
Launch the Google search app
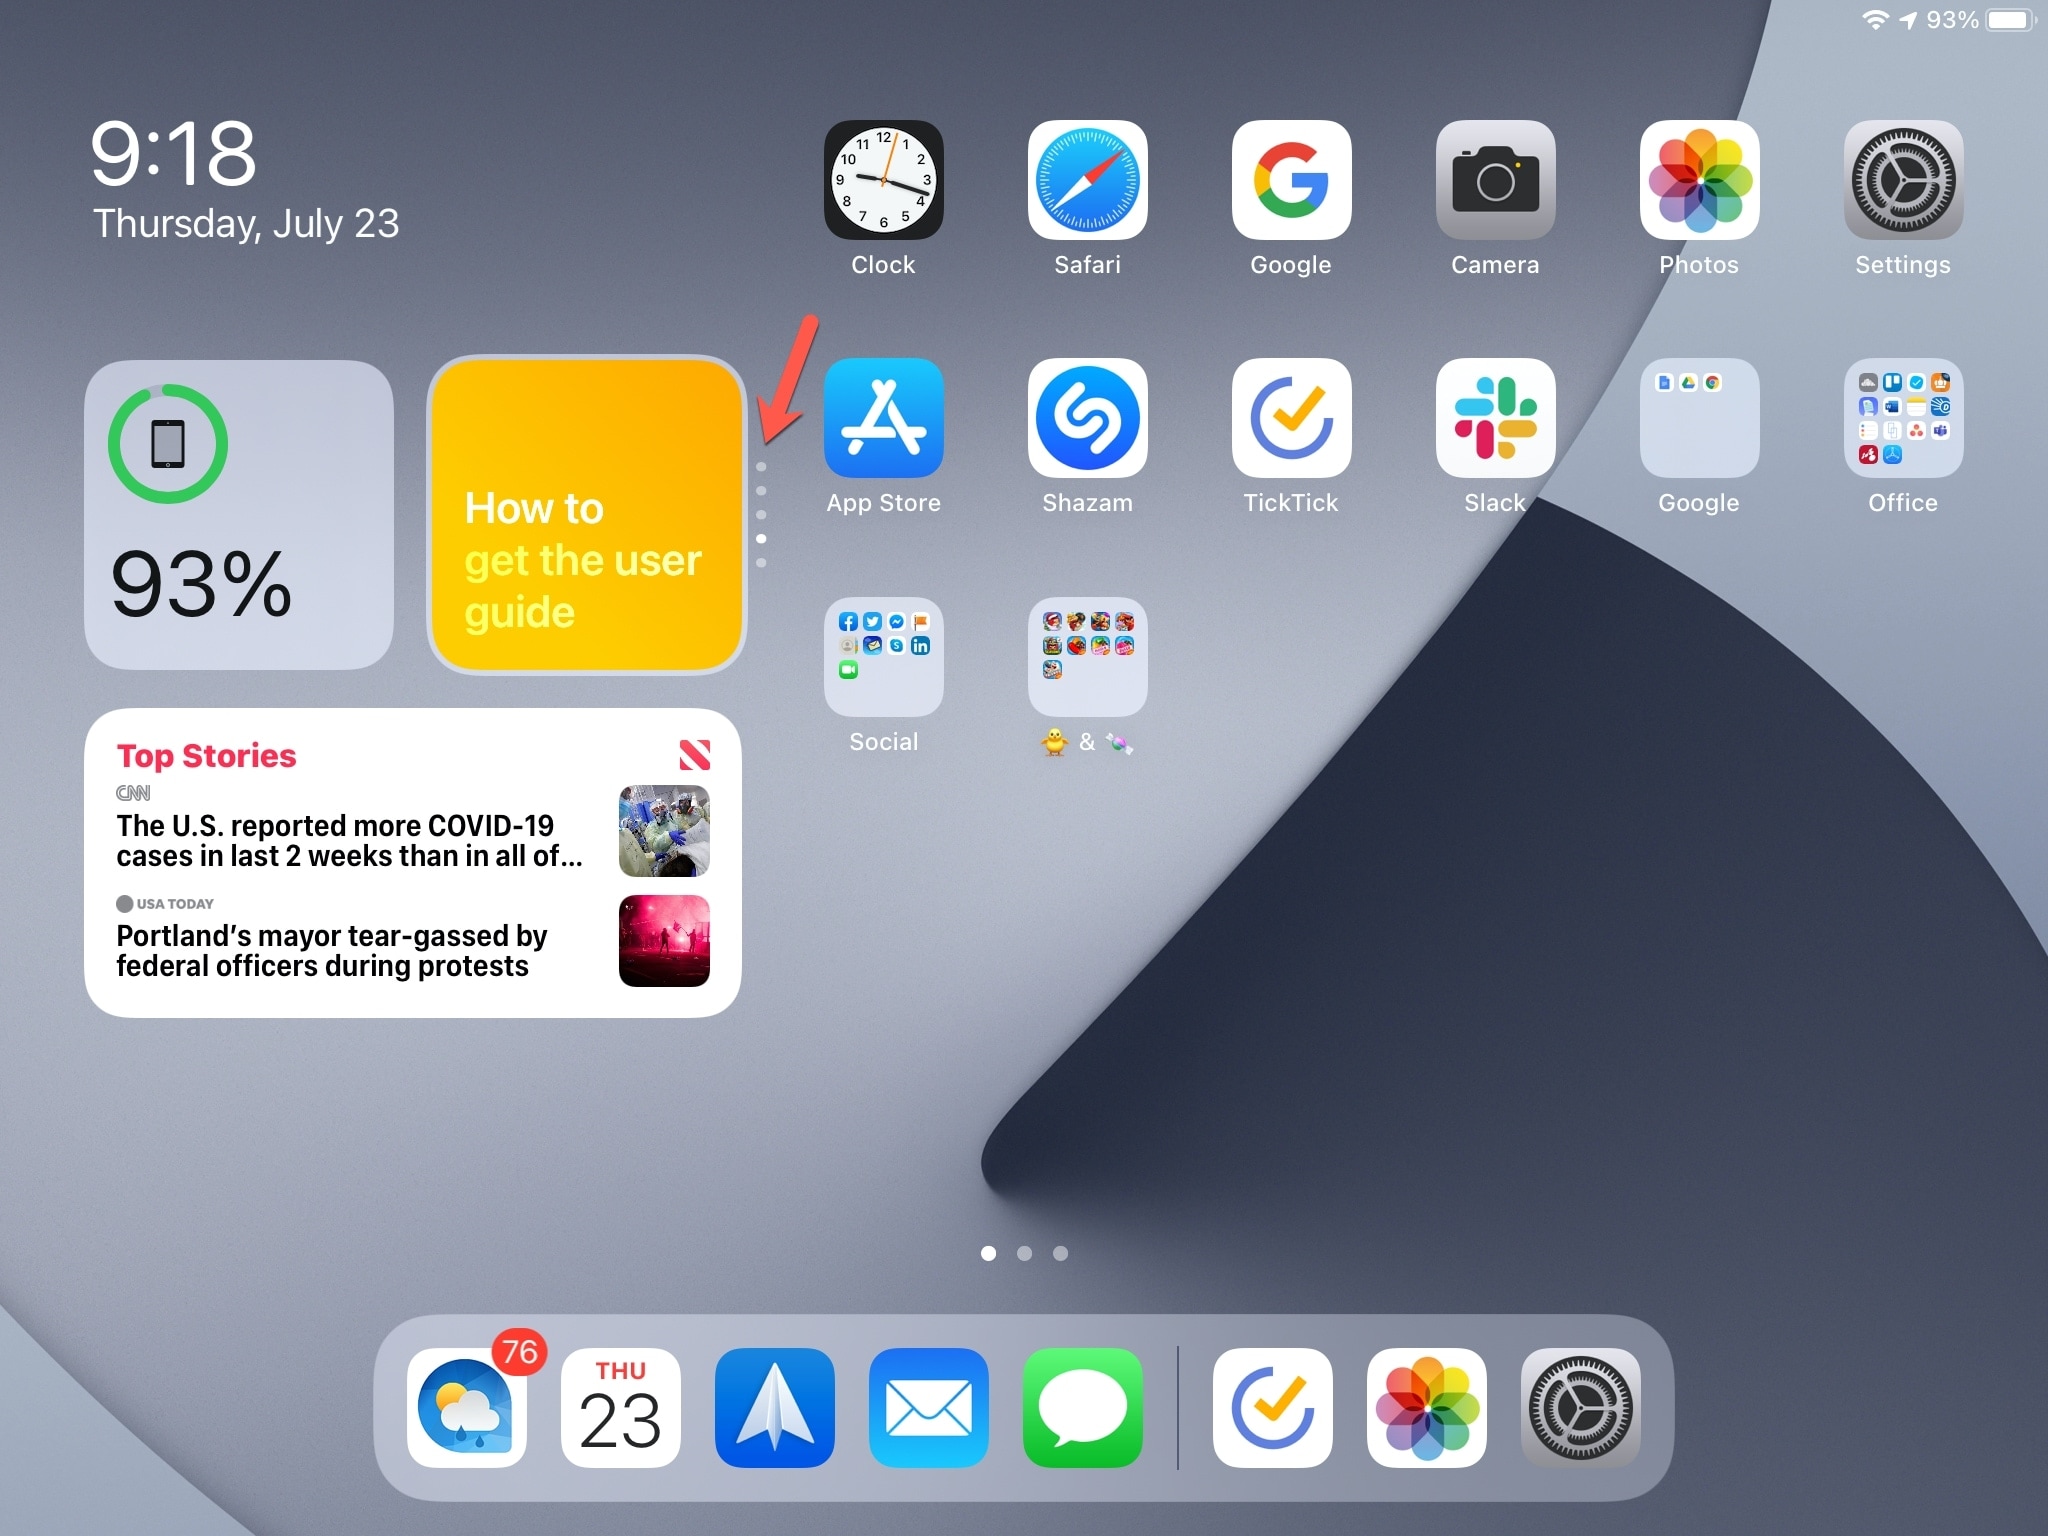pos(1291,182)
